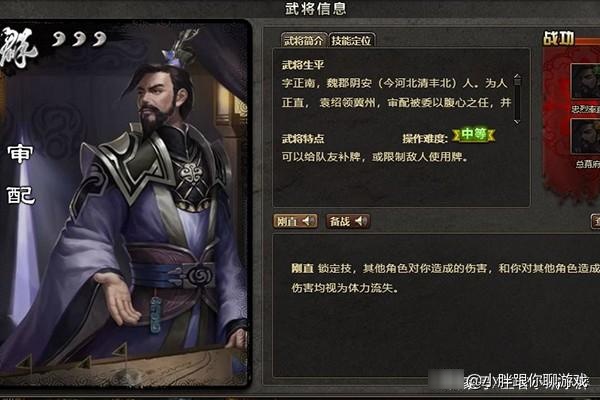Viewport: 600px width, 400px height.
Task: Click the 审配 character portrait card
Action: coord(125,204)
